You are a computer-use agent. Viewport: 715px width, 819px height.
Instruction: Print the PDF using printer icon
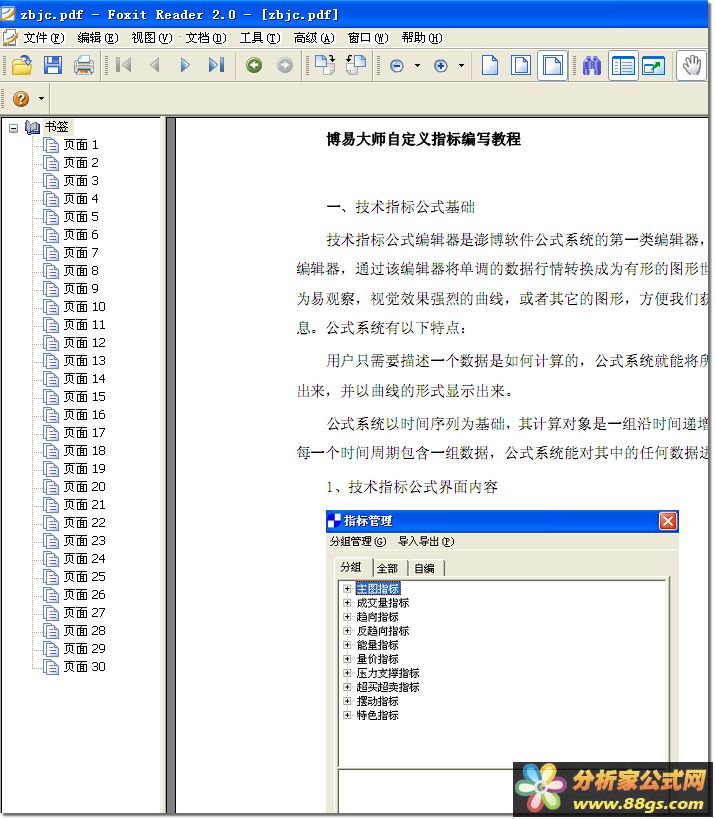[84, 66]
